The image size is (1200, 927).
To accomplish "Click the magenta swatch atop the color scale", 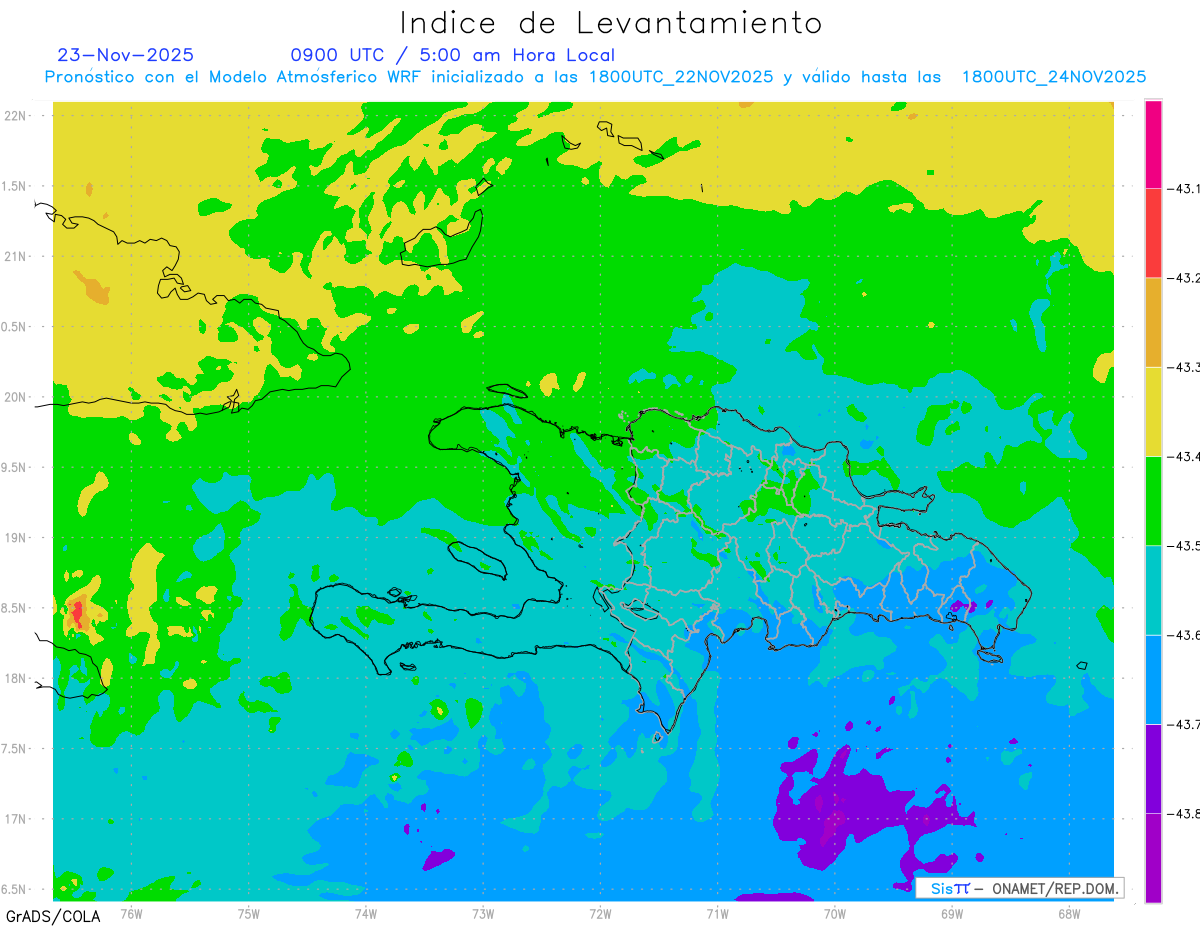I will [1153, 144].
